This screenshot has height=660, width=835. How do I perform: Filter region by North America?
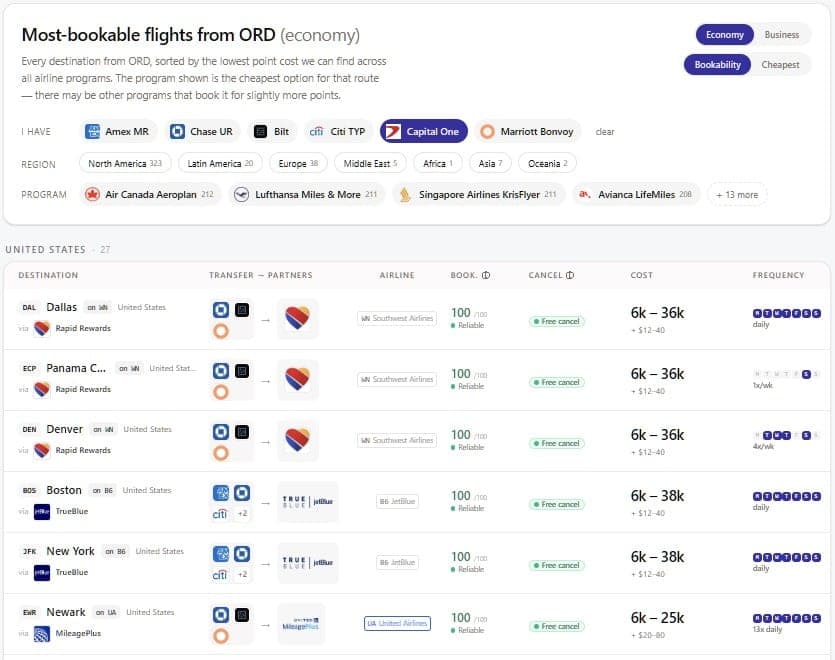click(125, 164)
